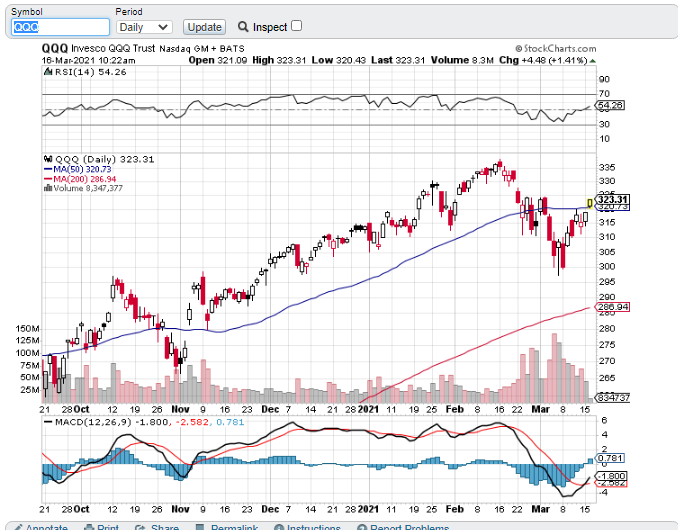Click the 16-Mar-2021 10:22am timestamp
The height and width of the screenshot is (530, 678).
pyautogui.click(x=88, y=60)
